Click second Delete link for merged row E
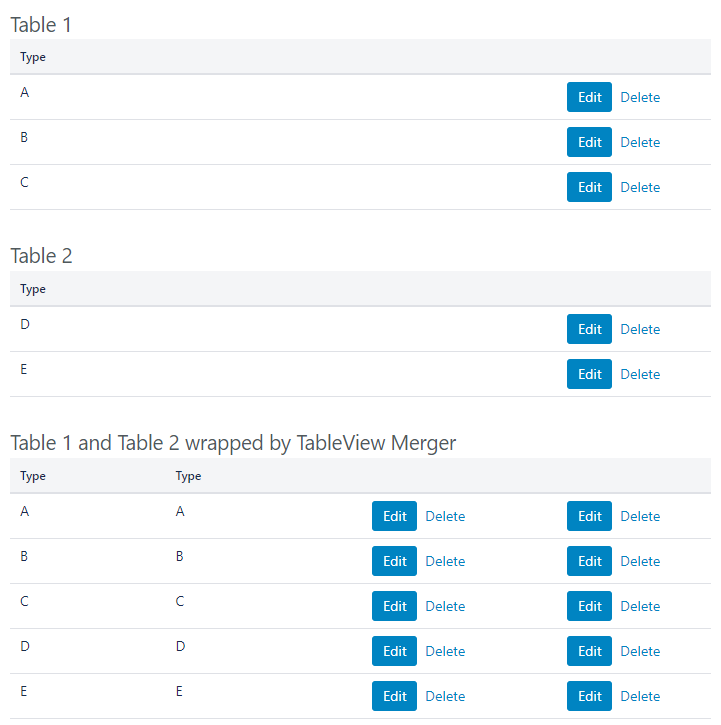 640,696
